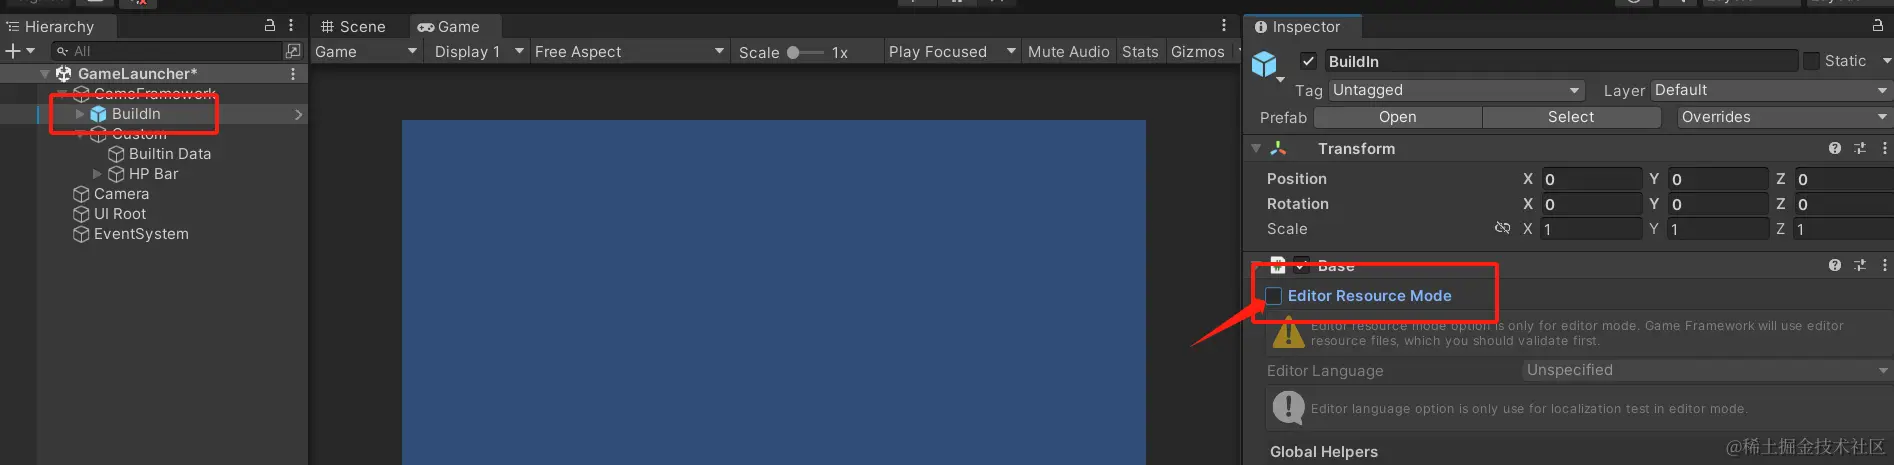Select Camera in the Hierarchy
Screen dimensions: 1894x465
121,194
